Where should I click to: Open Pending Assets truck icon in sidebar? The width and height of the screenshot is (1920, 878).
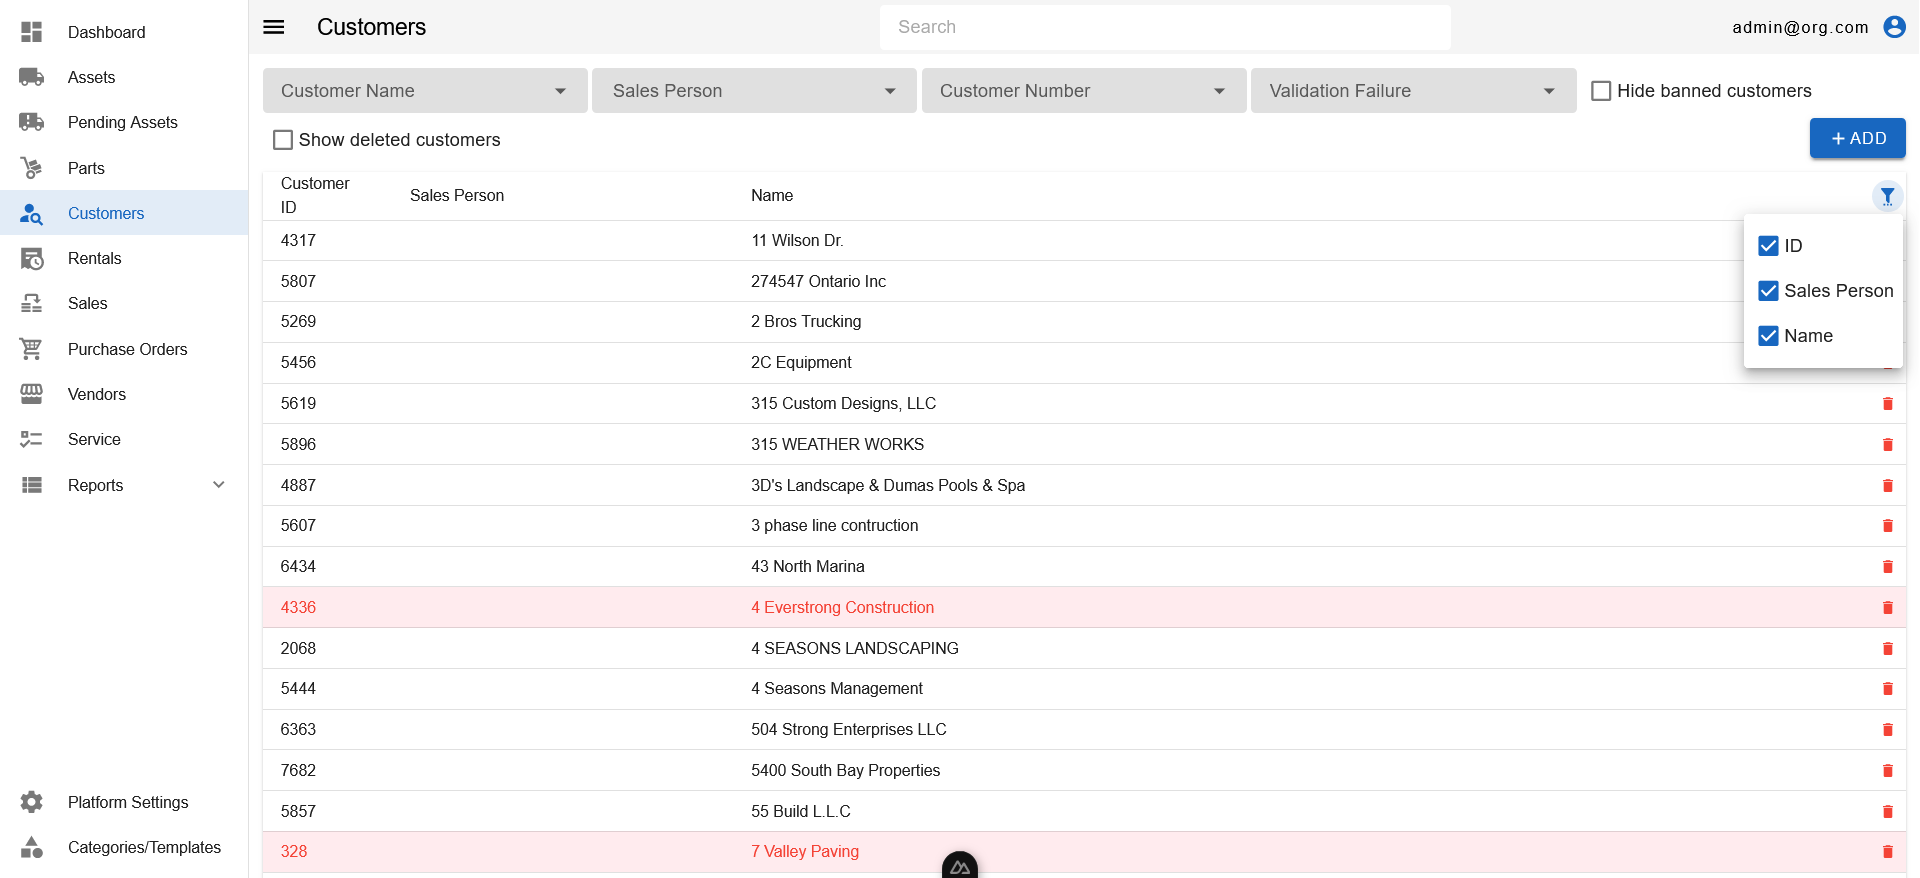(32, 122)
